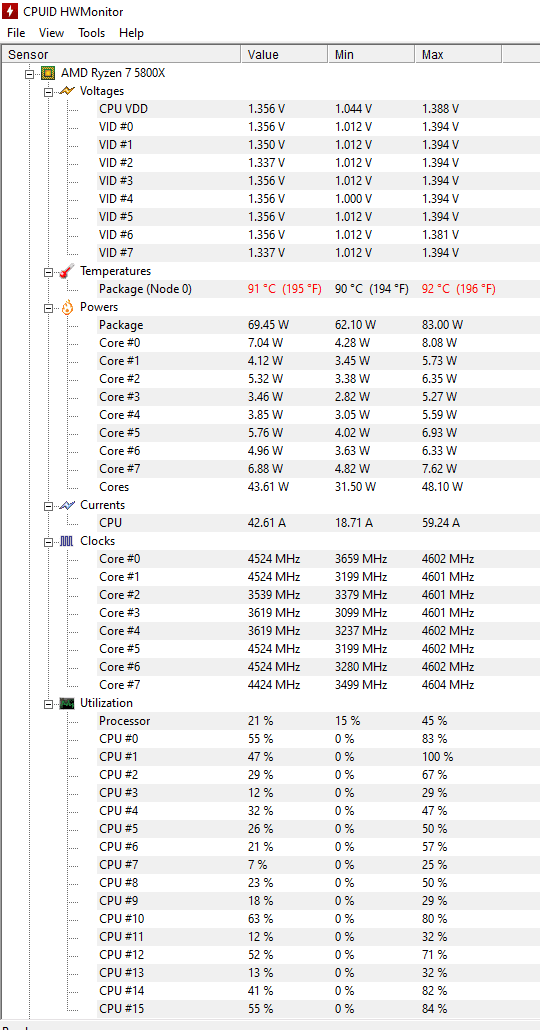This screenshot has width=540, height=1030.
Task: Click the 4604 MHz max clock value
Action: pos(448,685)
